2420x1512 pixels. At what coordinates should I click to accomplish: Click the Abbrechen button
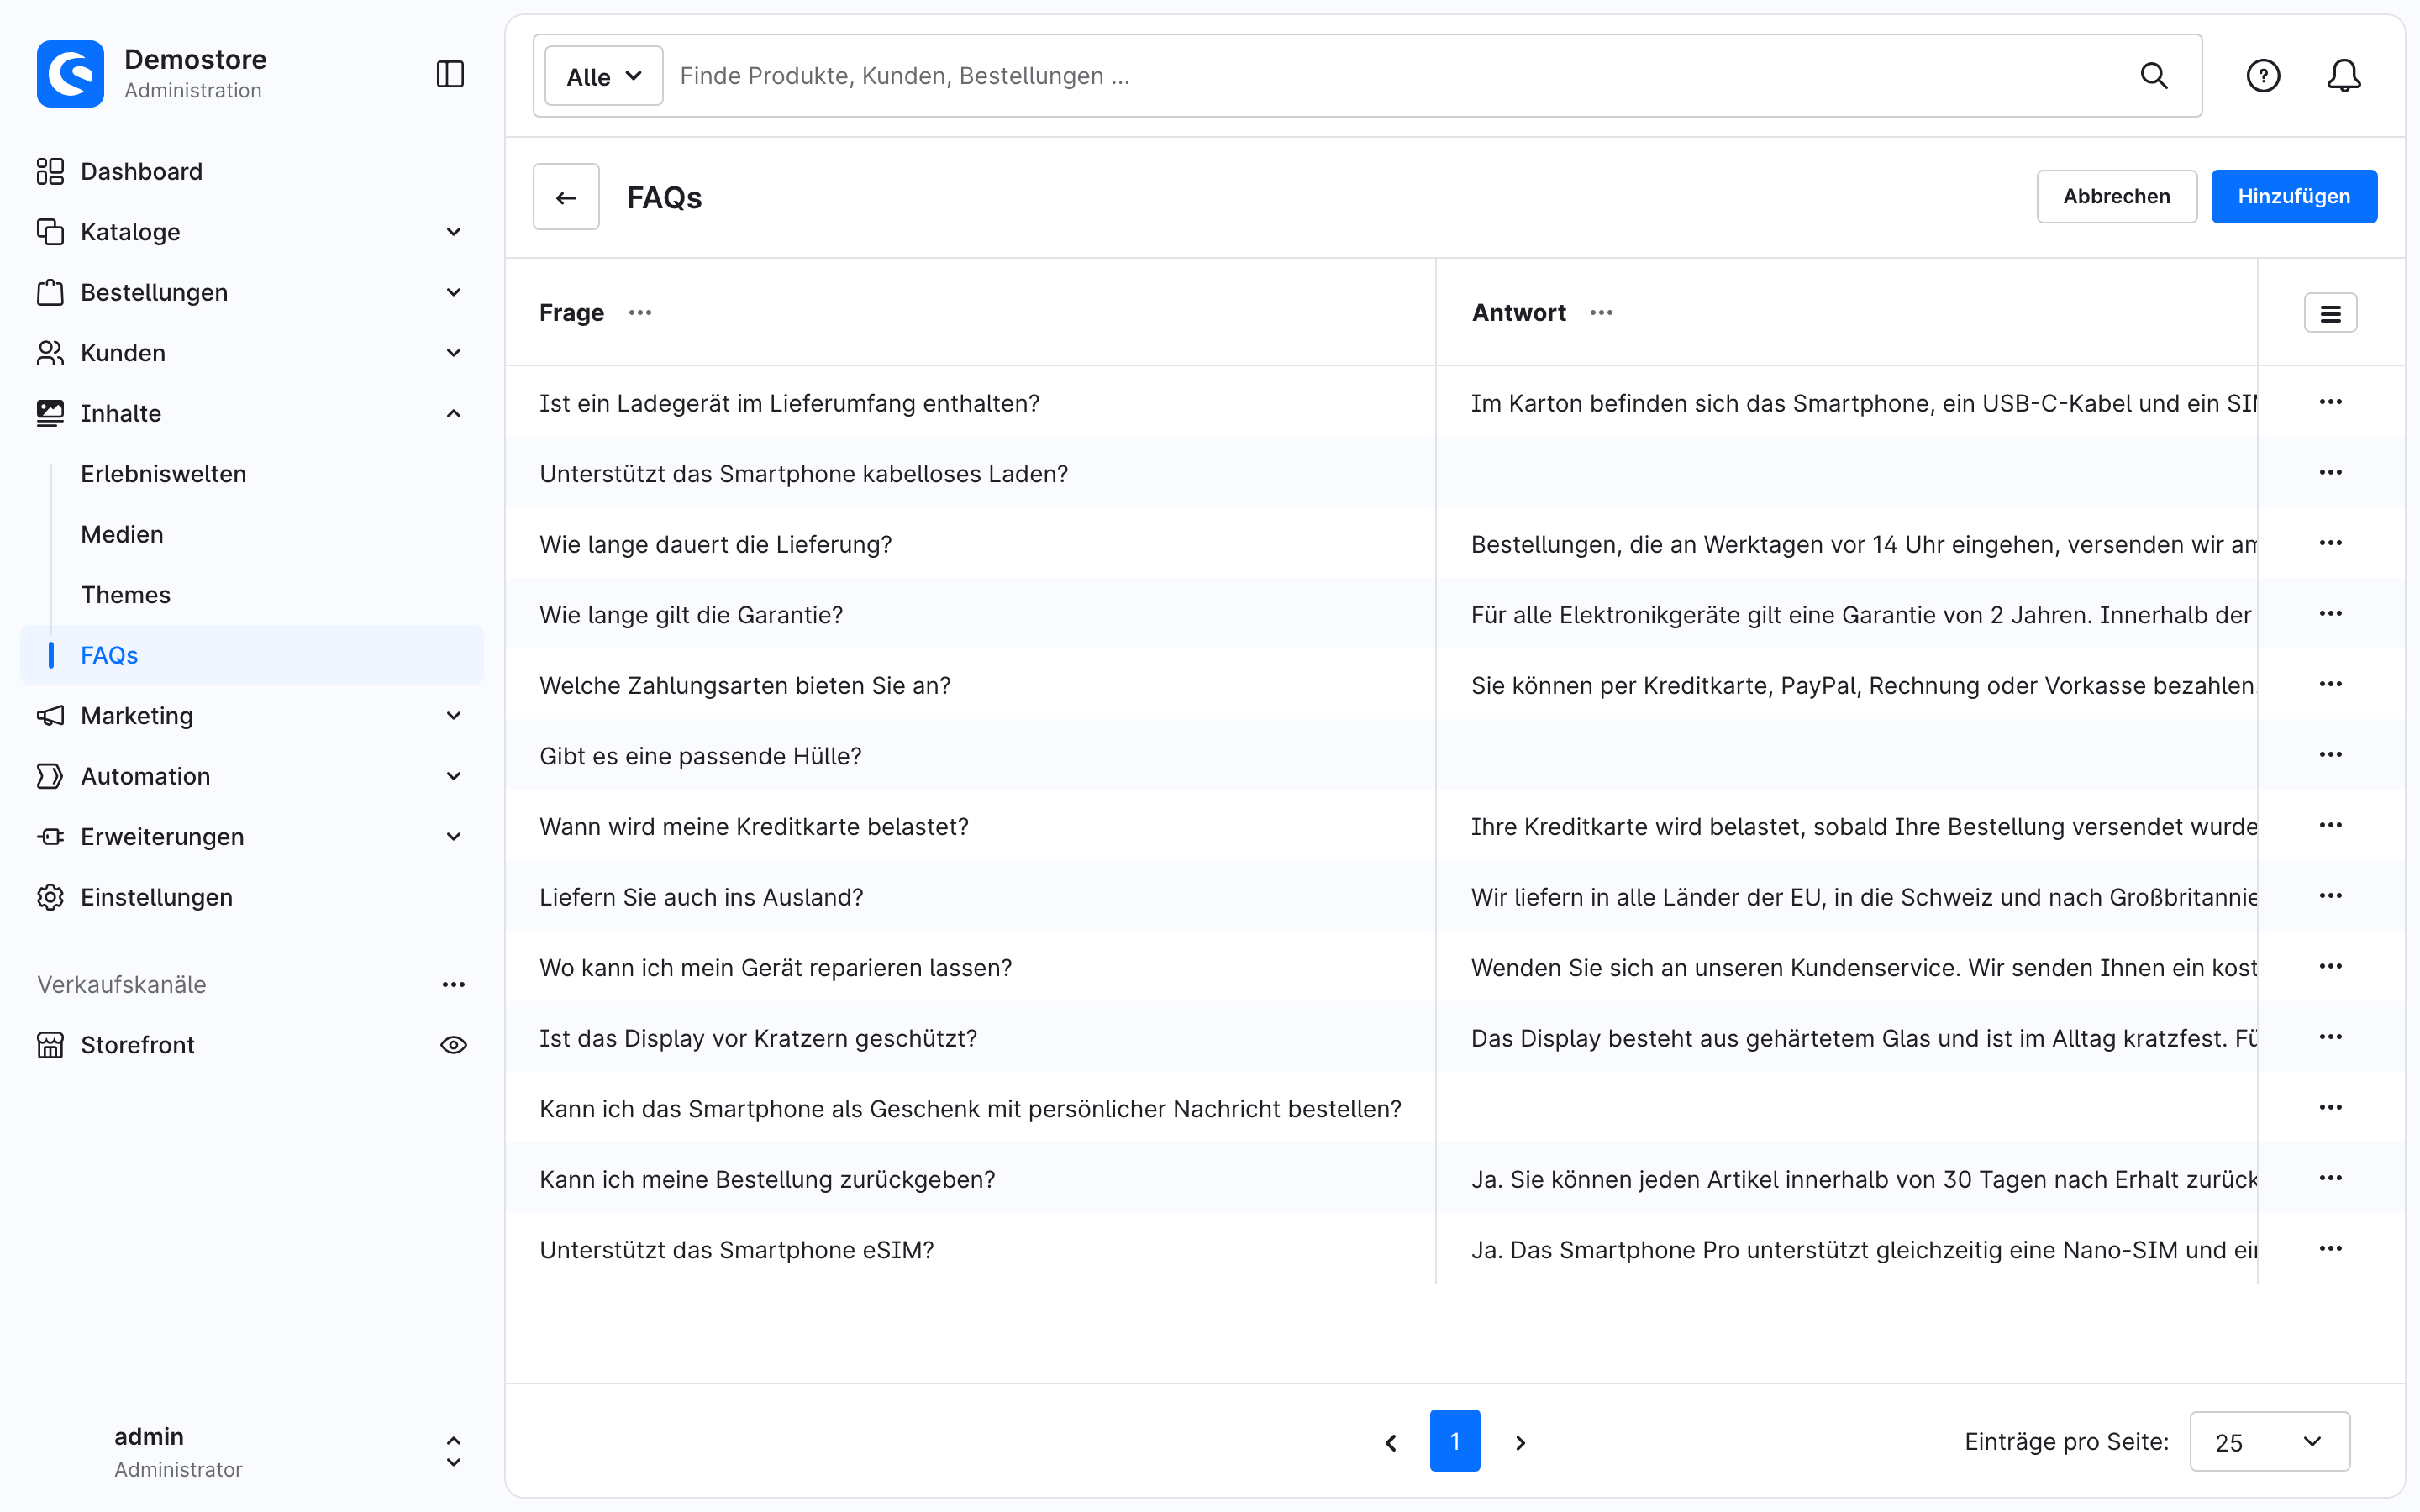[x=2116, y=196]
